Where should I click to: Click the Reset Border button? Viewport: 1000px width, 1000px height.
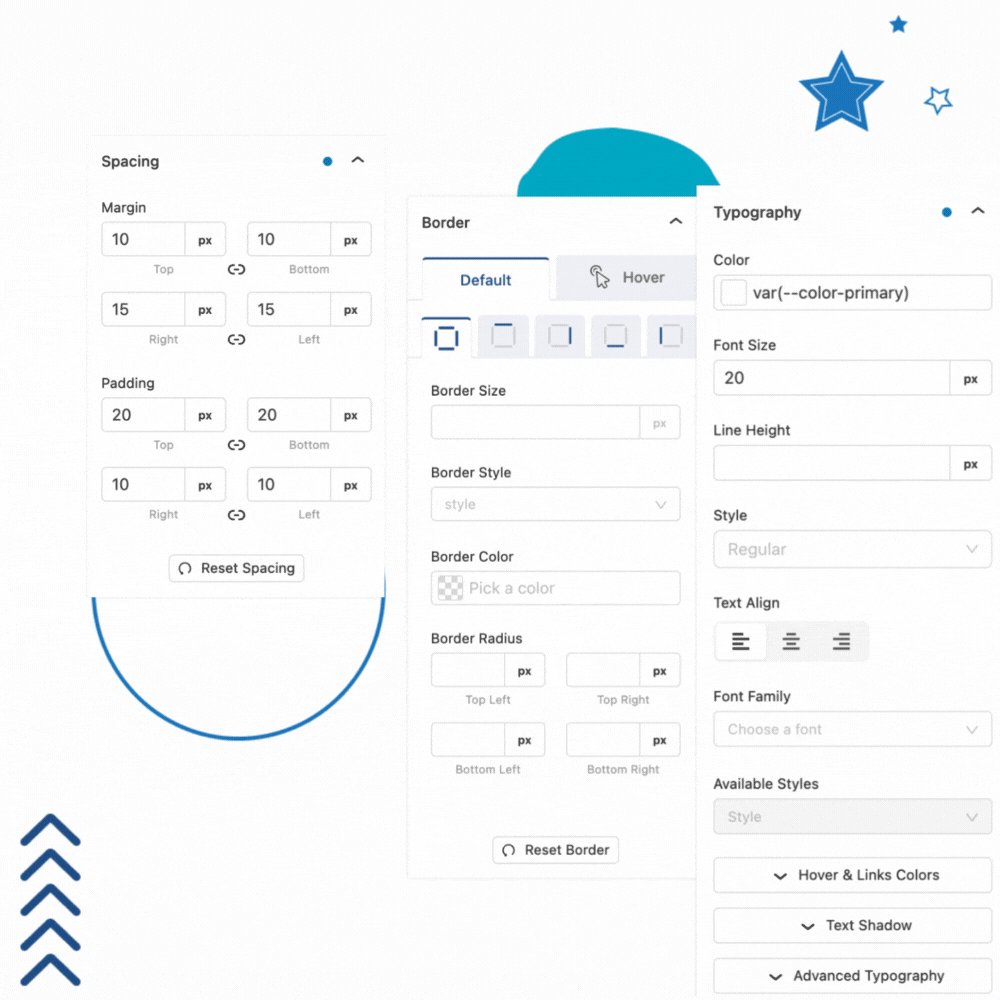[555, 850]
